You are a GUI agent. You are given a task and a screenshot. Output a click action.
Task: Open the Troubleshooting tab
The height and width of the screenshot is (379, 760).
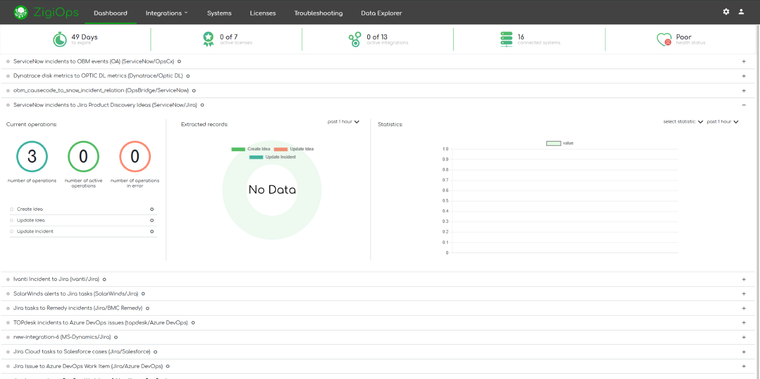coord(318,13)
